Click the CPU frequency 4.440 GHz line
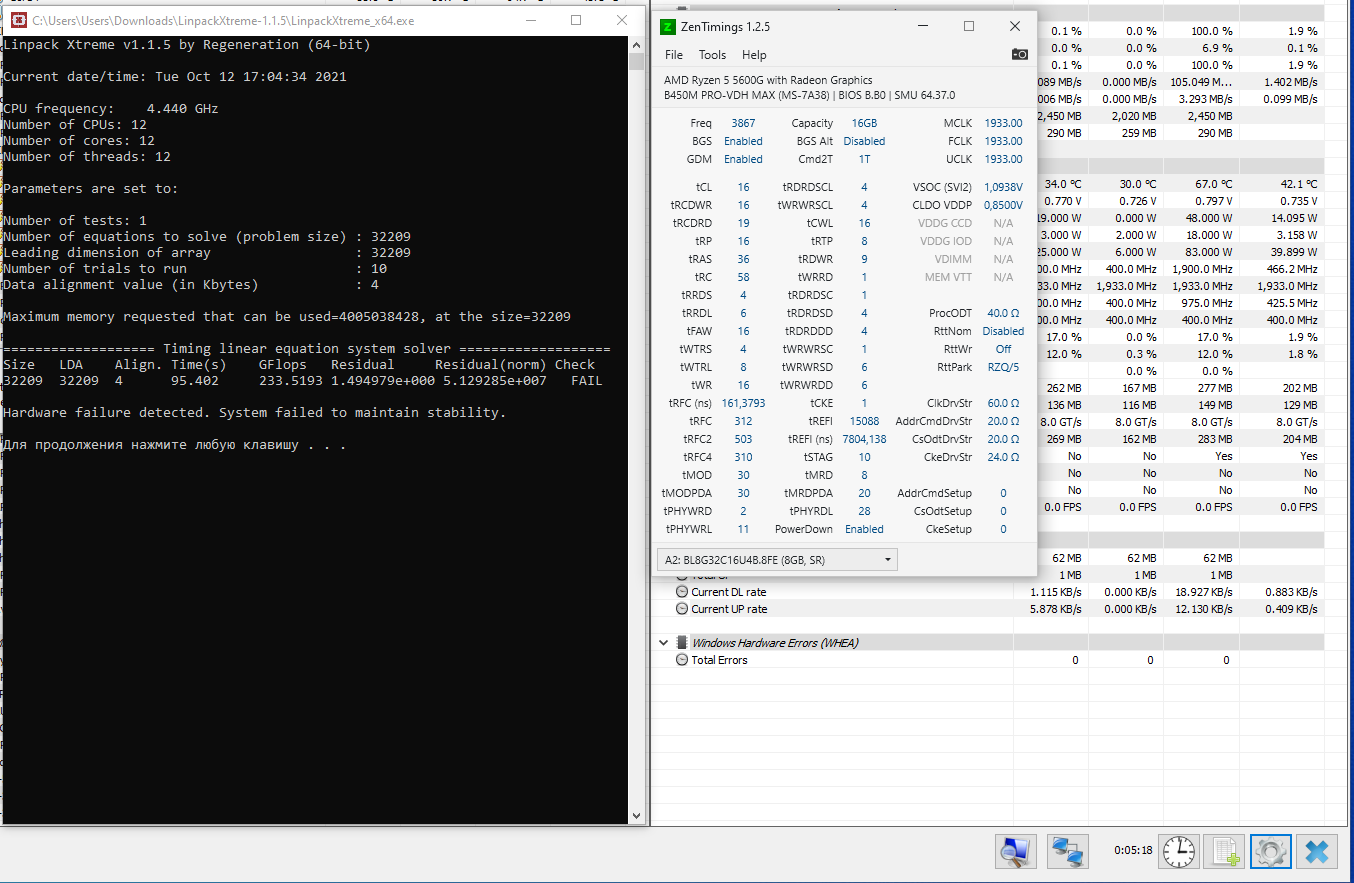 (111, 108)
